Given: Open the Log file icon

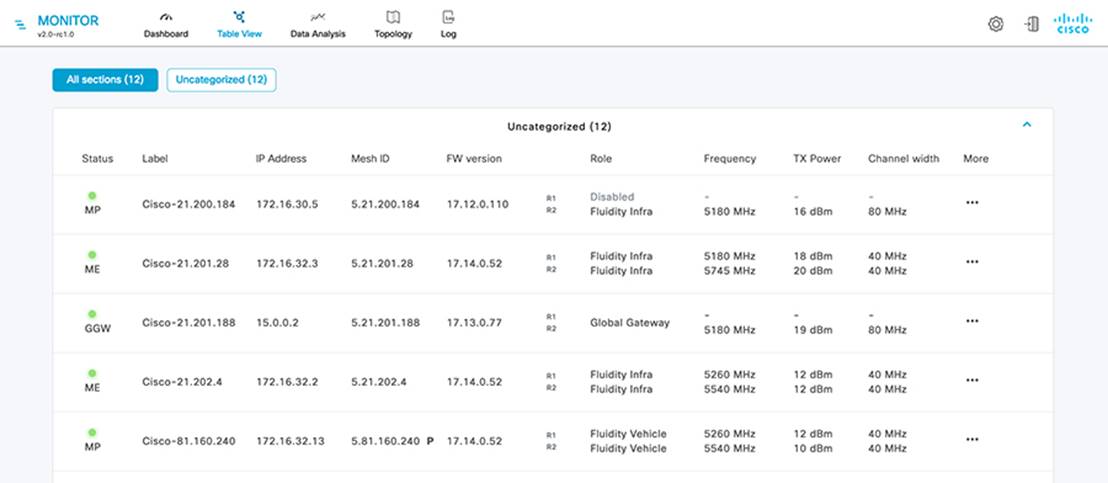Looking at the screenshot, I should tap(448, 17).
